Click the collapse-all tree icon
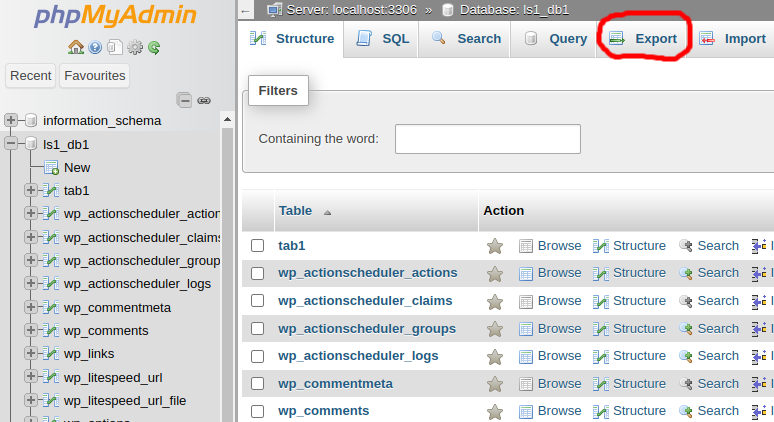Image resolution: width=774 pixels, height=422 pixels. [184, 100]
